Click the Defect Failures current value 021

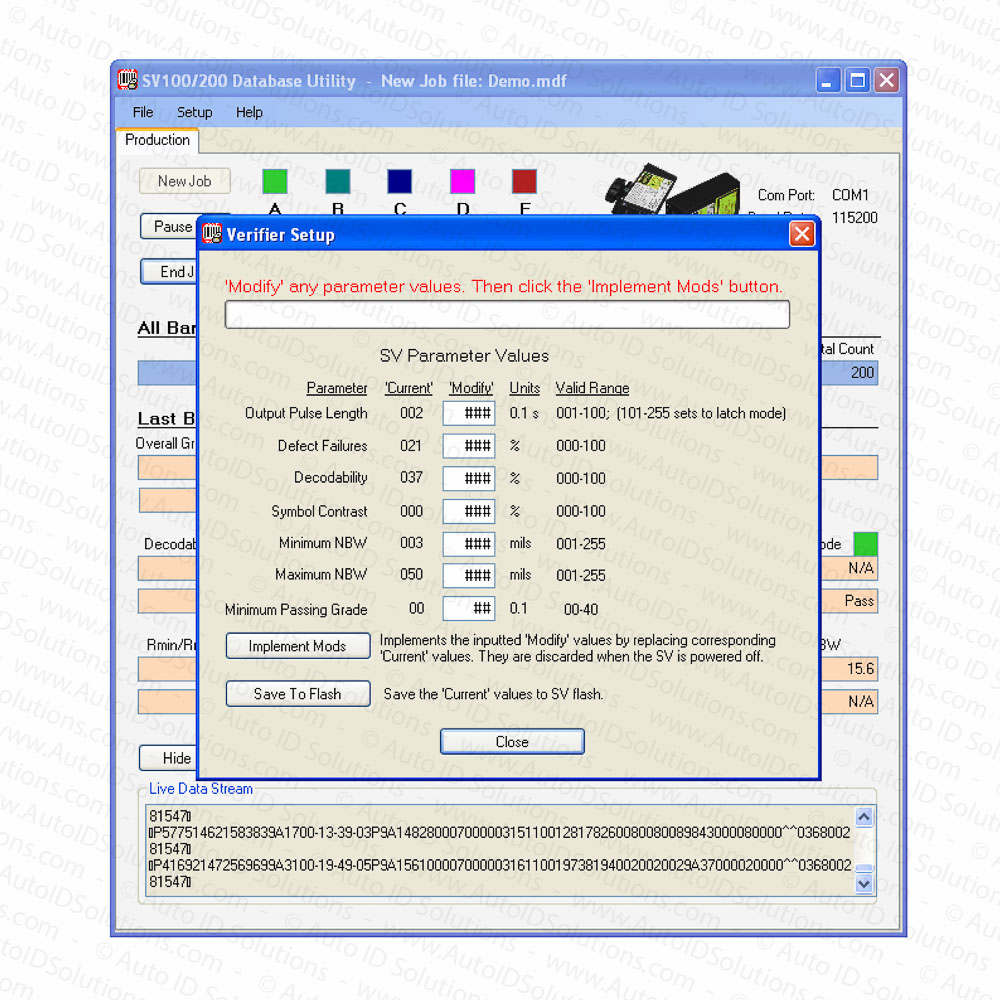point(411,446)
